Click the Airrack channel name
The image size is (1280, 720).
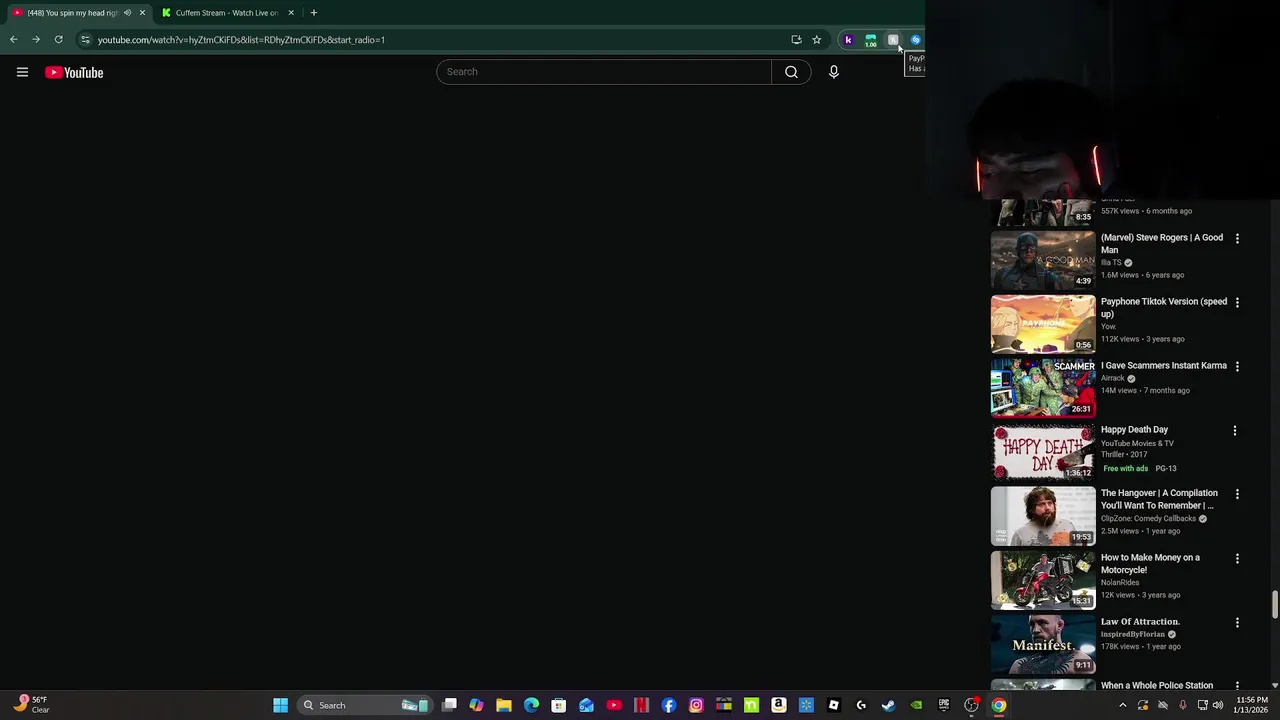coord(1113,378)
